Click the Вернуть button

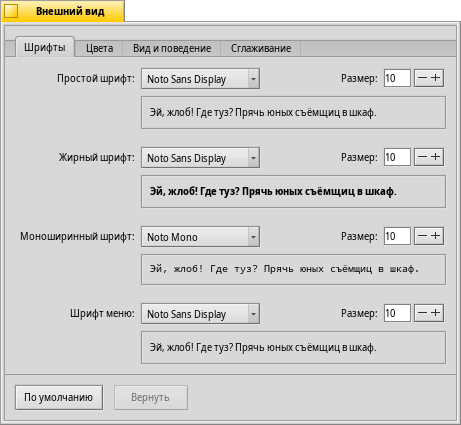click(151, 397)
